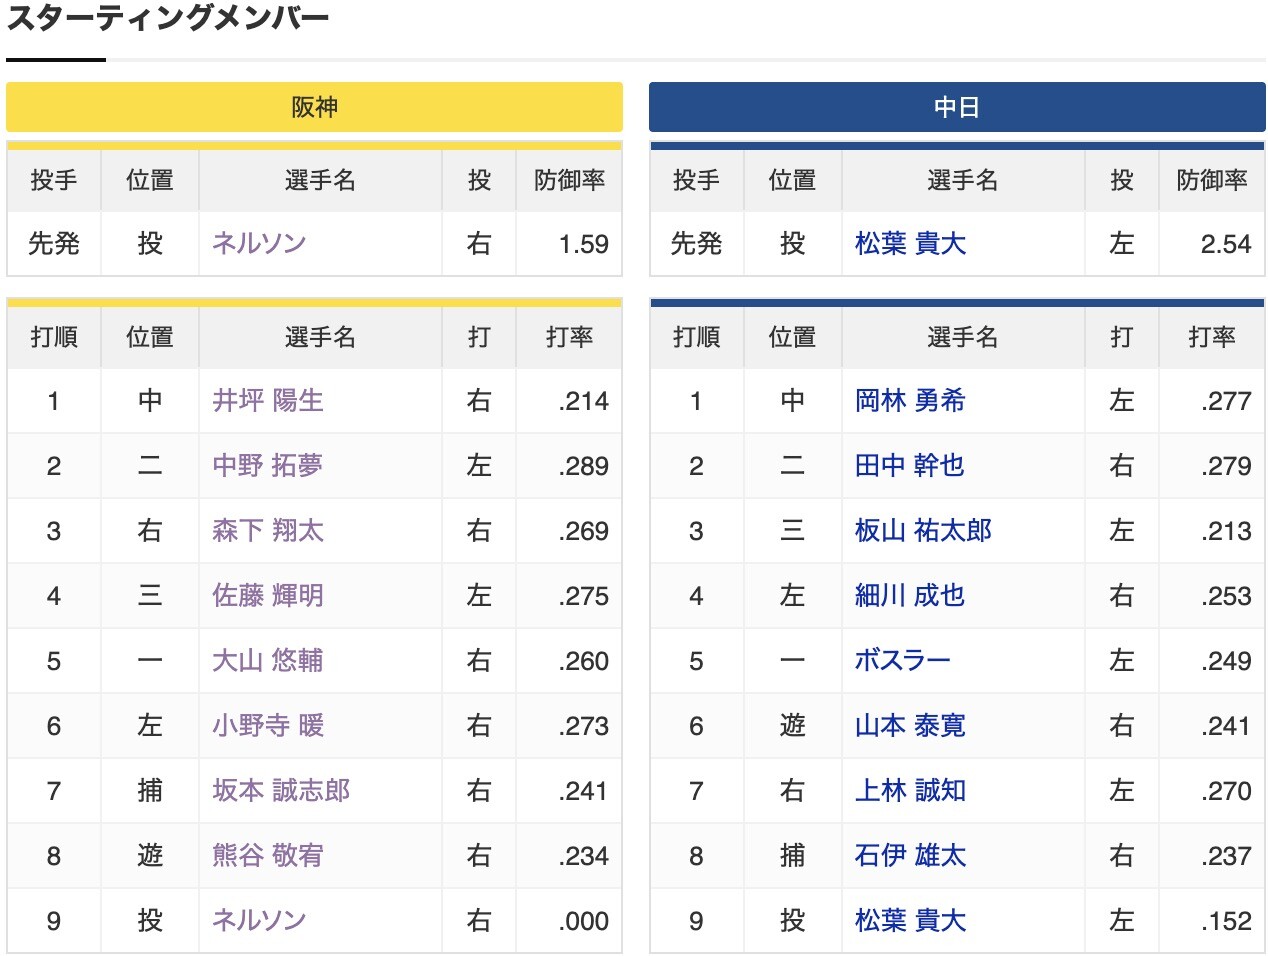
Task: Click batting average .270
Action: pos(1226,790)
